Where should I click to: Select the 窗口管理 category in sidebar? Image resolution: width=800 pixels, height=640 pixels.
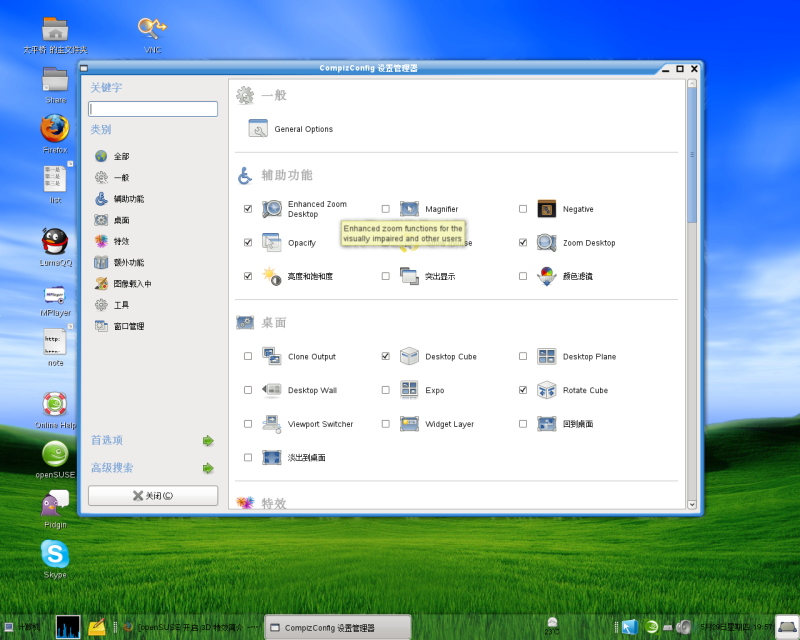coord(127,326)
